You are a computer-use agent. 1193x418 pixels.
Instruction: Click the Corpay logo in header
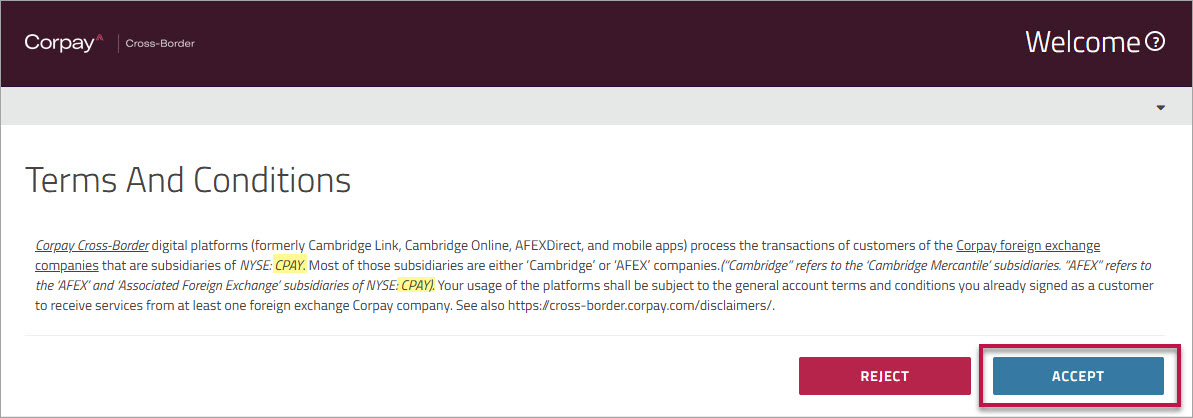(x=63, y=43)
